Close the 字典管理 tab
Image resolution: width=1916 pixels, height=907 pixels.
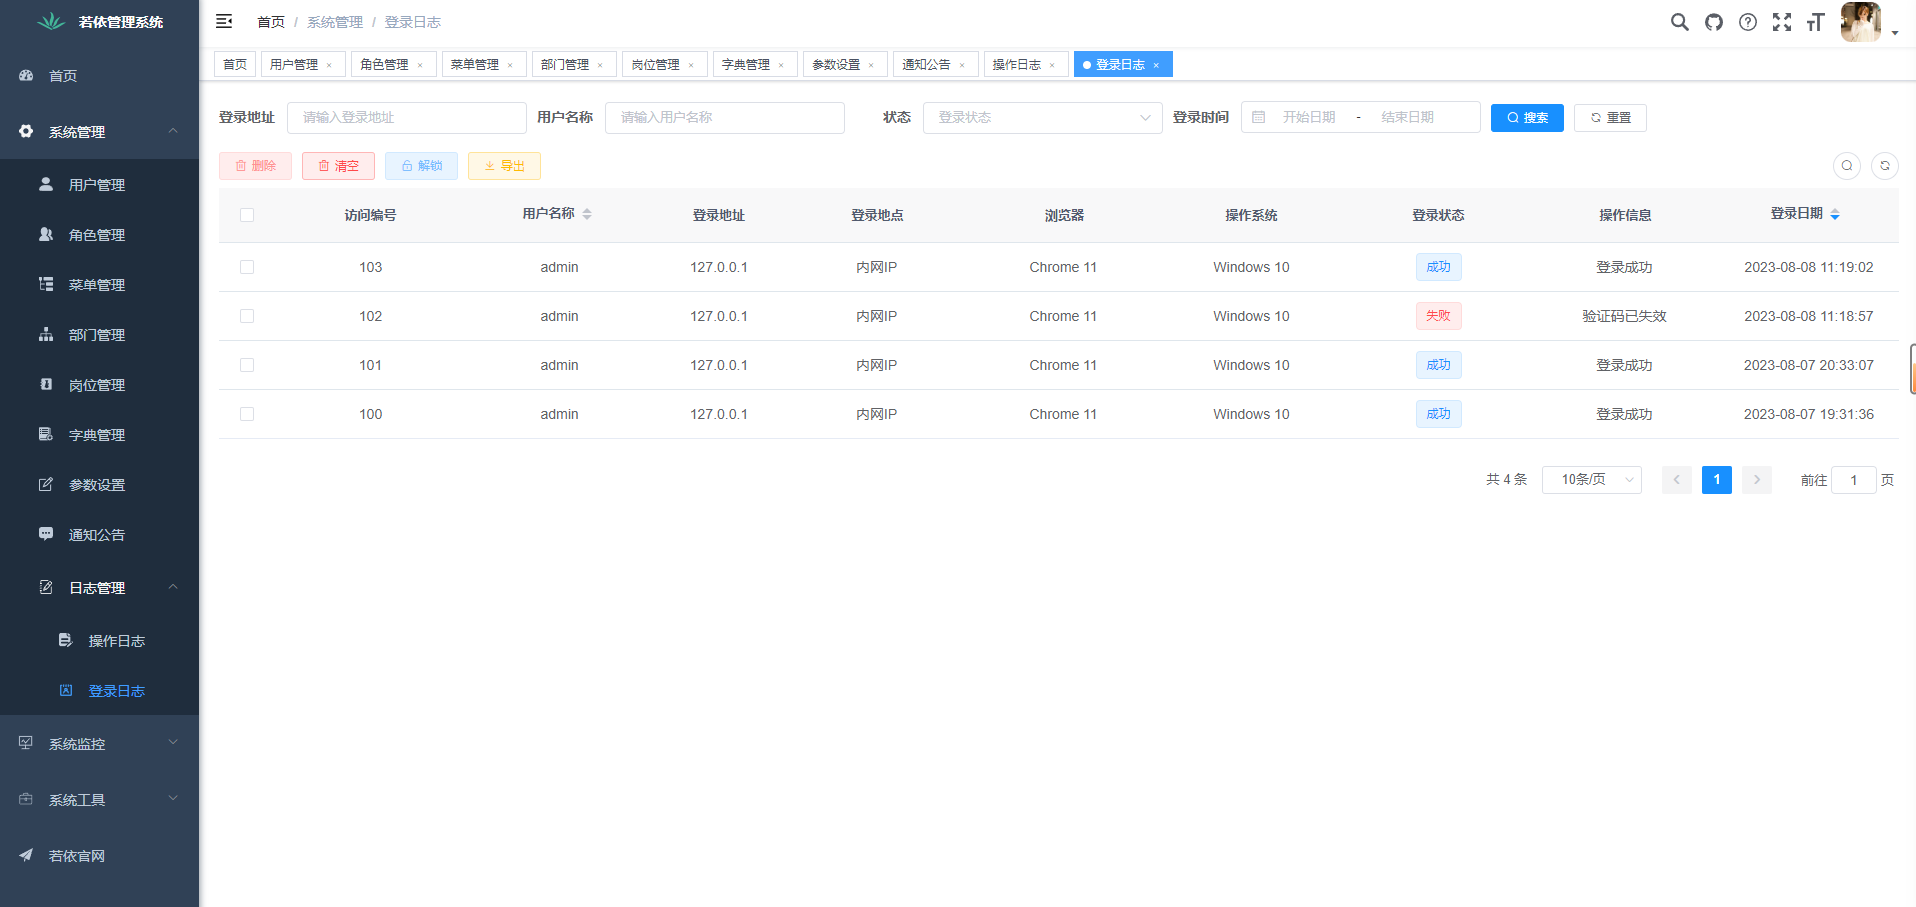[x=781, y=65]
